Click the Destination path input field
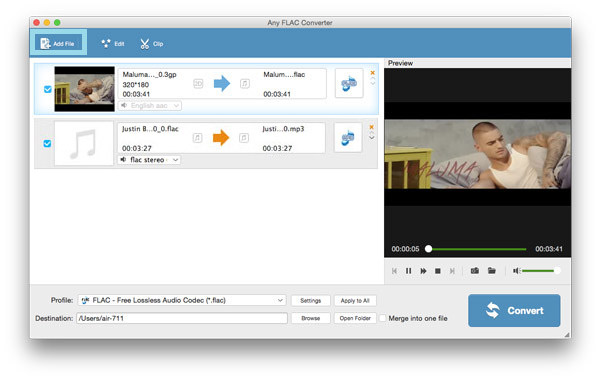This screenshot has height=380, width=600. pyautogui.click(x=182, y=318)
